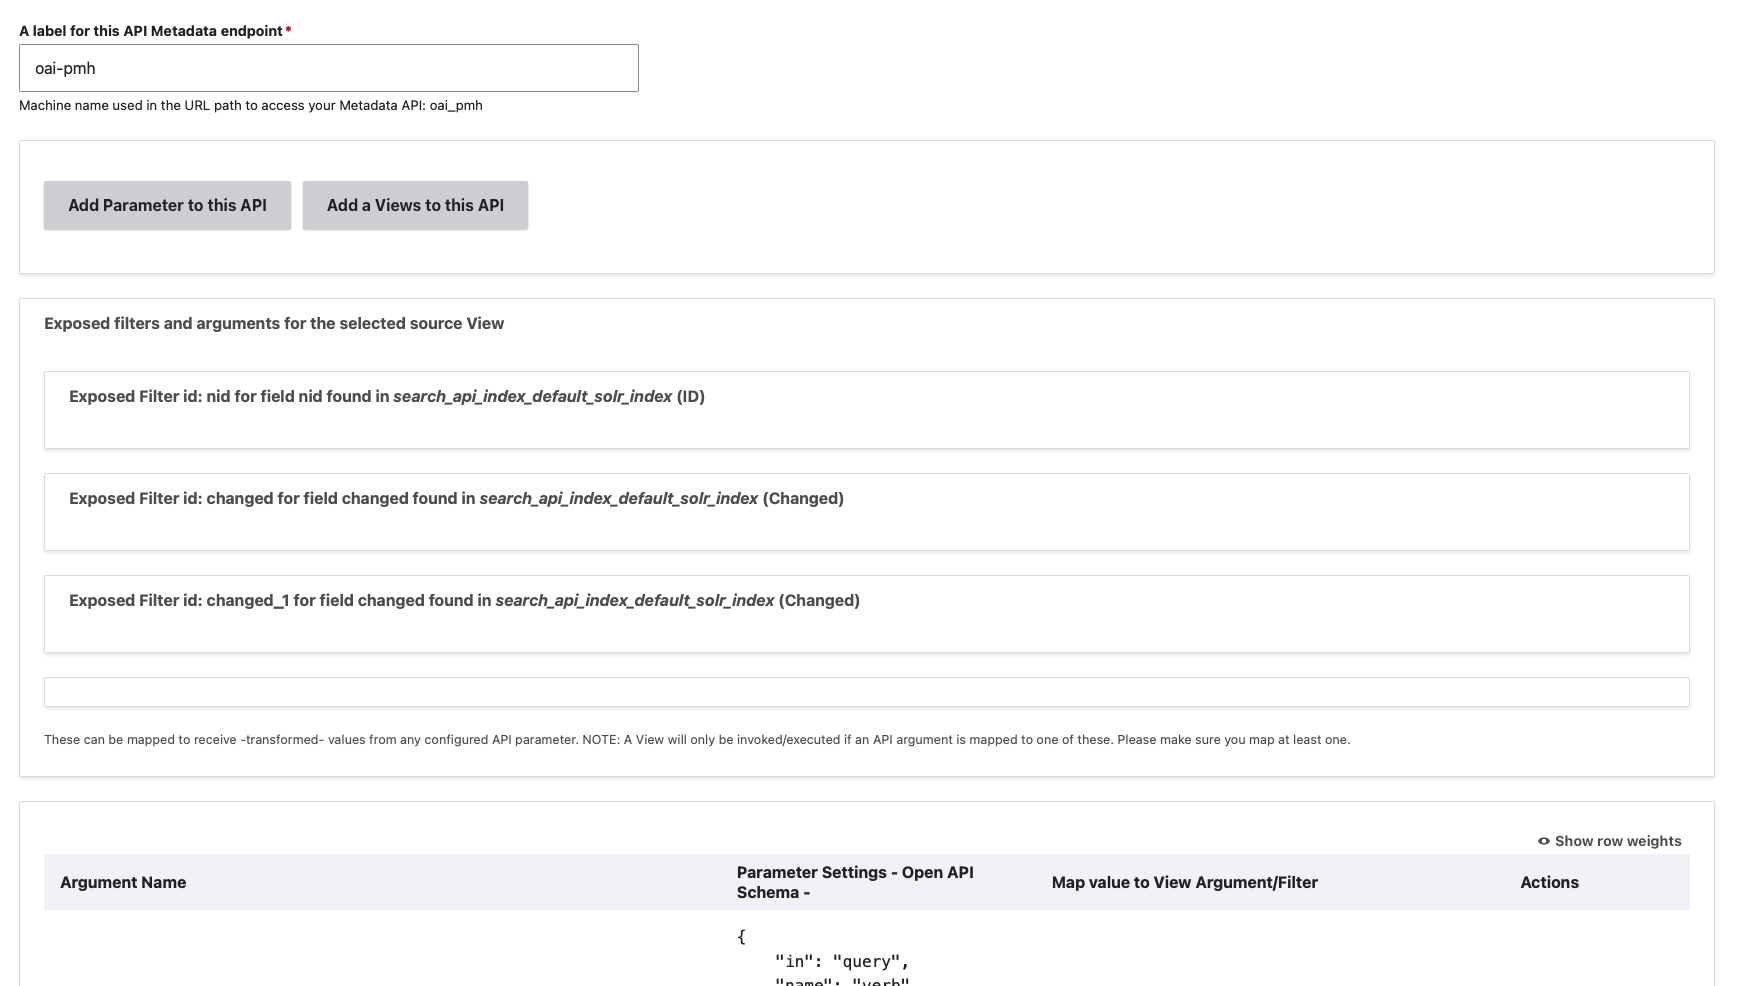Focus the API Metadata endpoint label field
1742x986 pixels.
tap(328, 68)
